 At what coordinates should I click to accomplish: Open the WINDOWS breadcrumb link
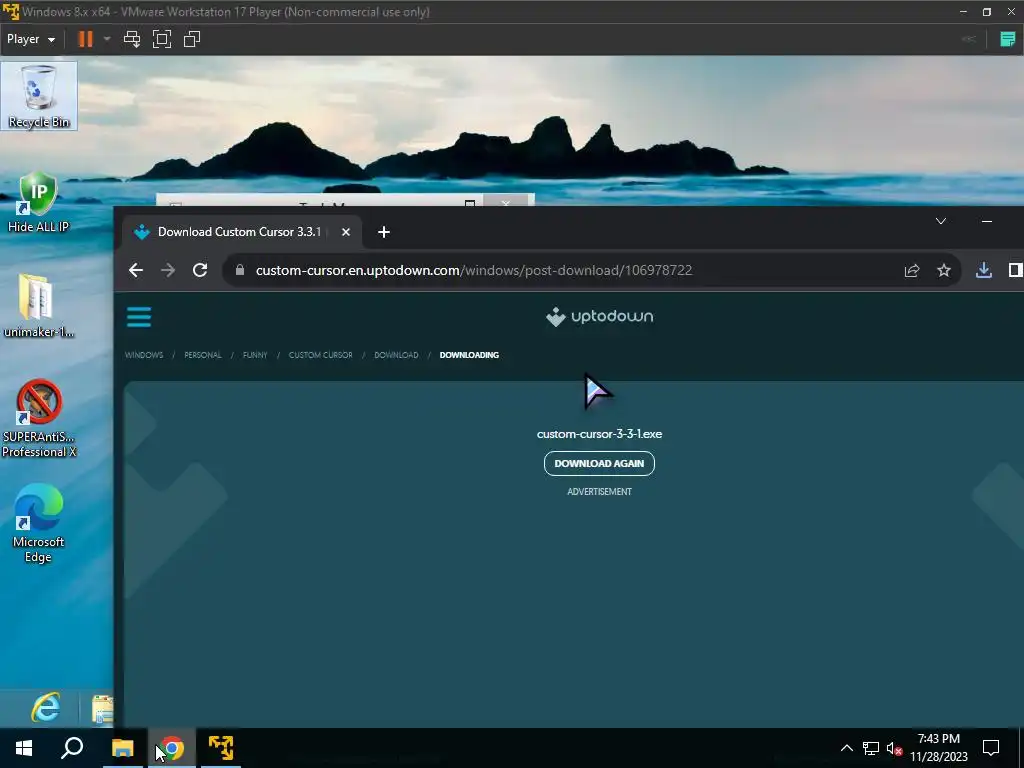pos(144,355)
